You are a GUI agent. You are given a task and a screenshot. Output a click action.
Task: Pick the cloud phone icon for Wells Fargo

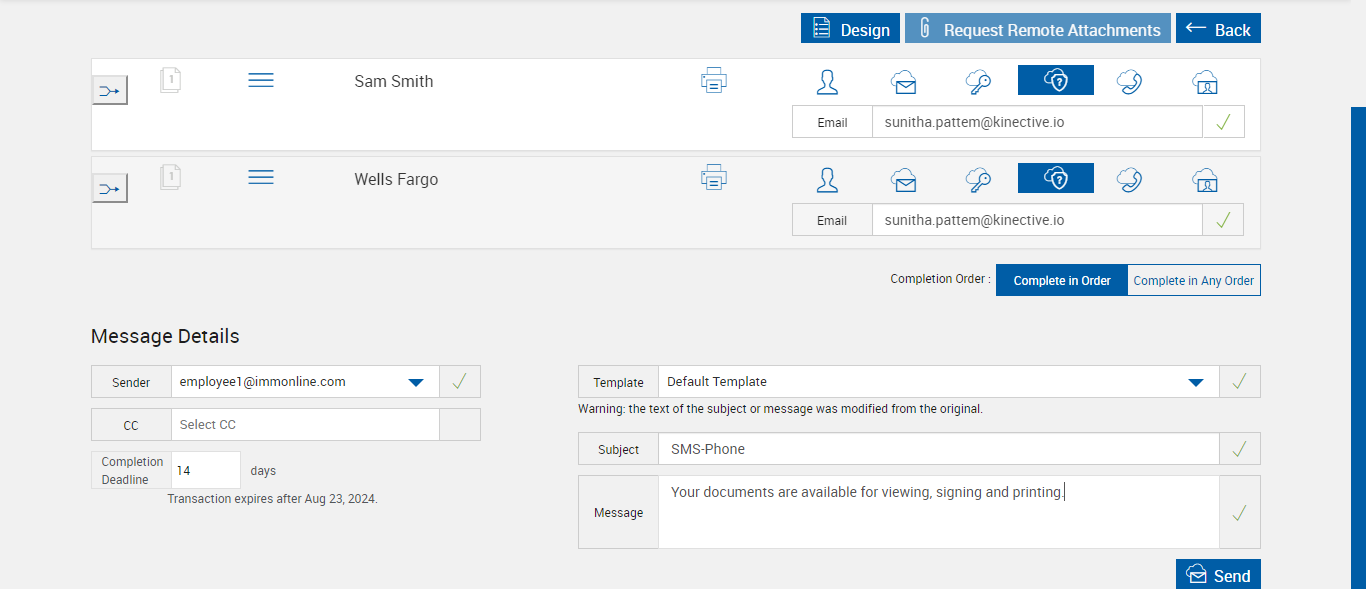point(1130,179)
